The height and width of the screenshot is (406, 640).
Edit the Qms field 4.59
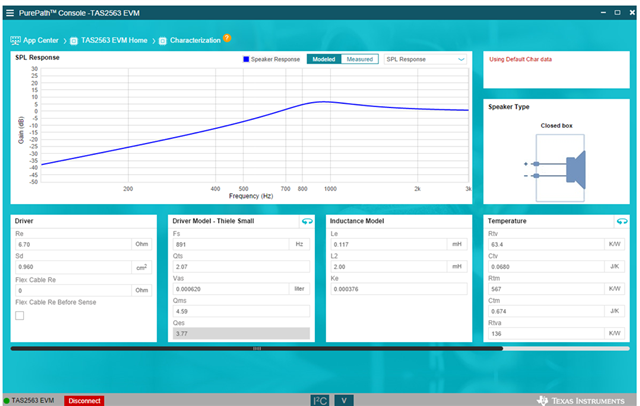[x=241, y=311]
